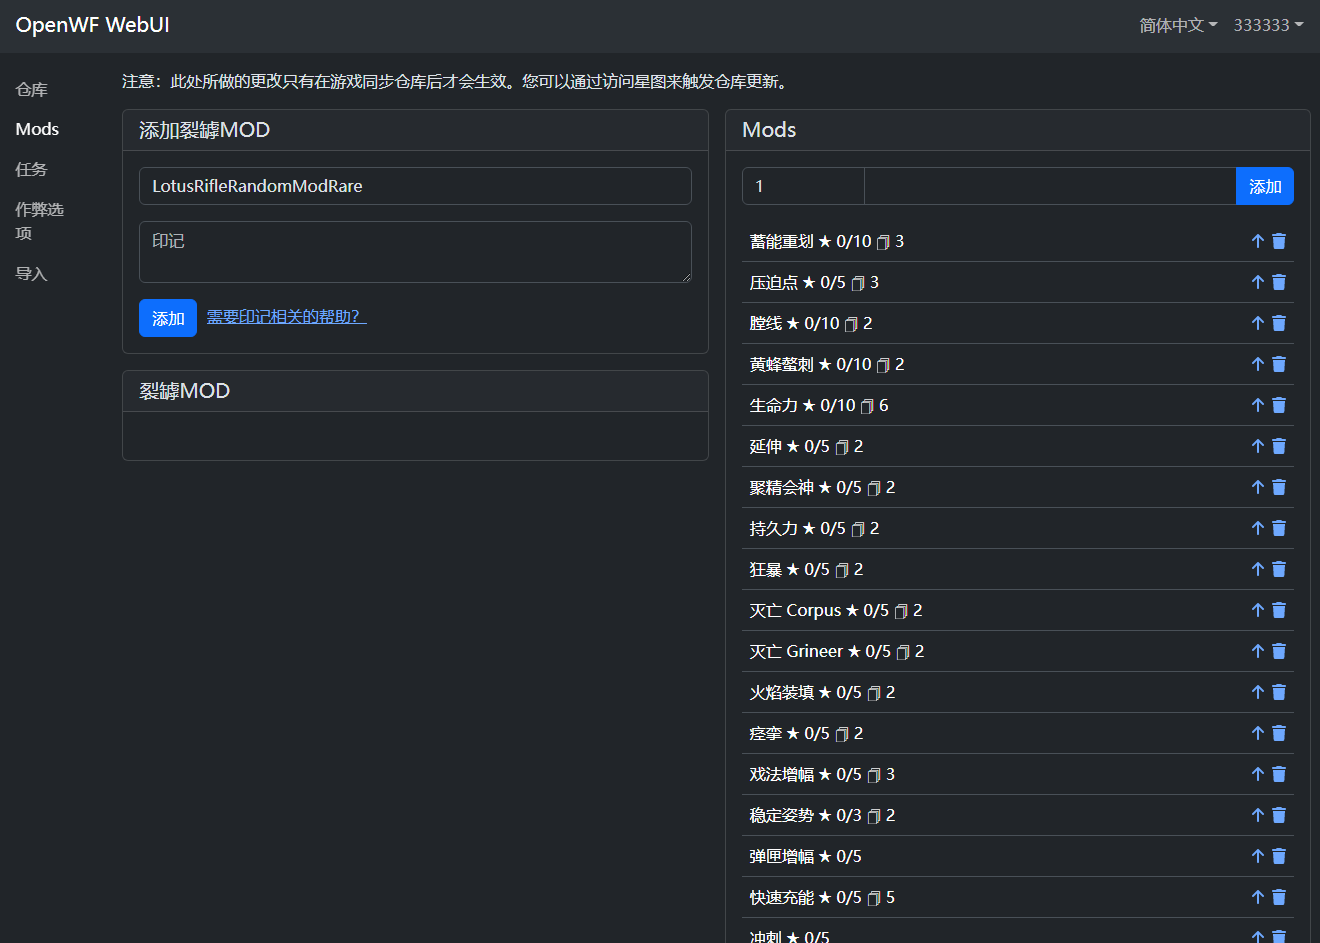
Task: Click the upgrade arrow for 延伸
Action: pos(1257,445)
